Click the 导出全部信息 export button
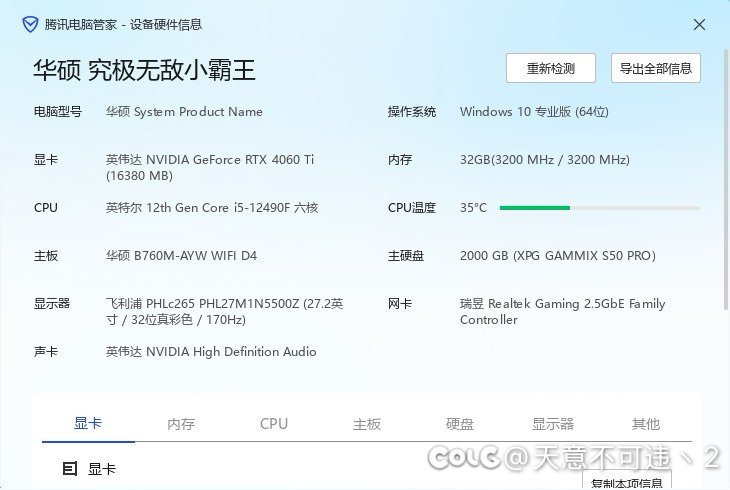Screen dimensions: 730x490 pyautogui.click(x=656, y=68)
